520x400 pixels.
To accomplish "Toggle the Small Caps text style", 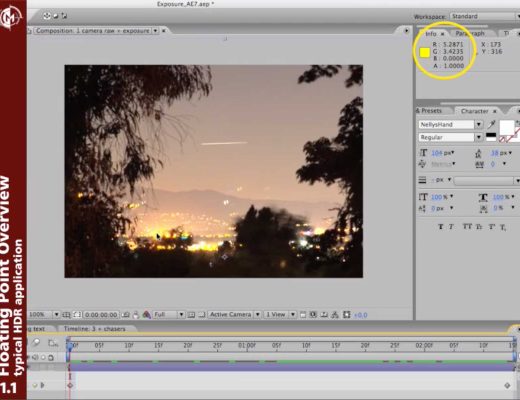I will (x=479, y=227).
